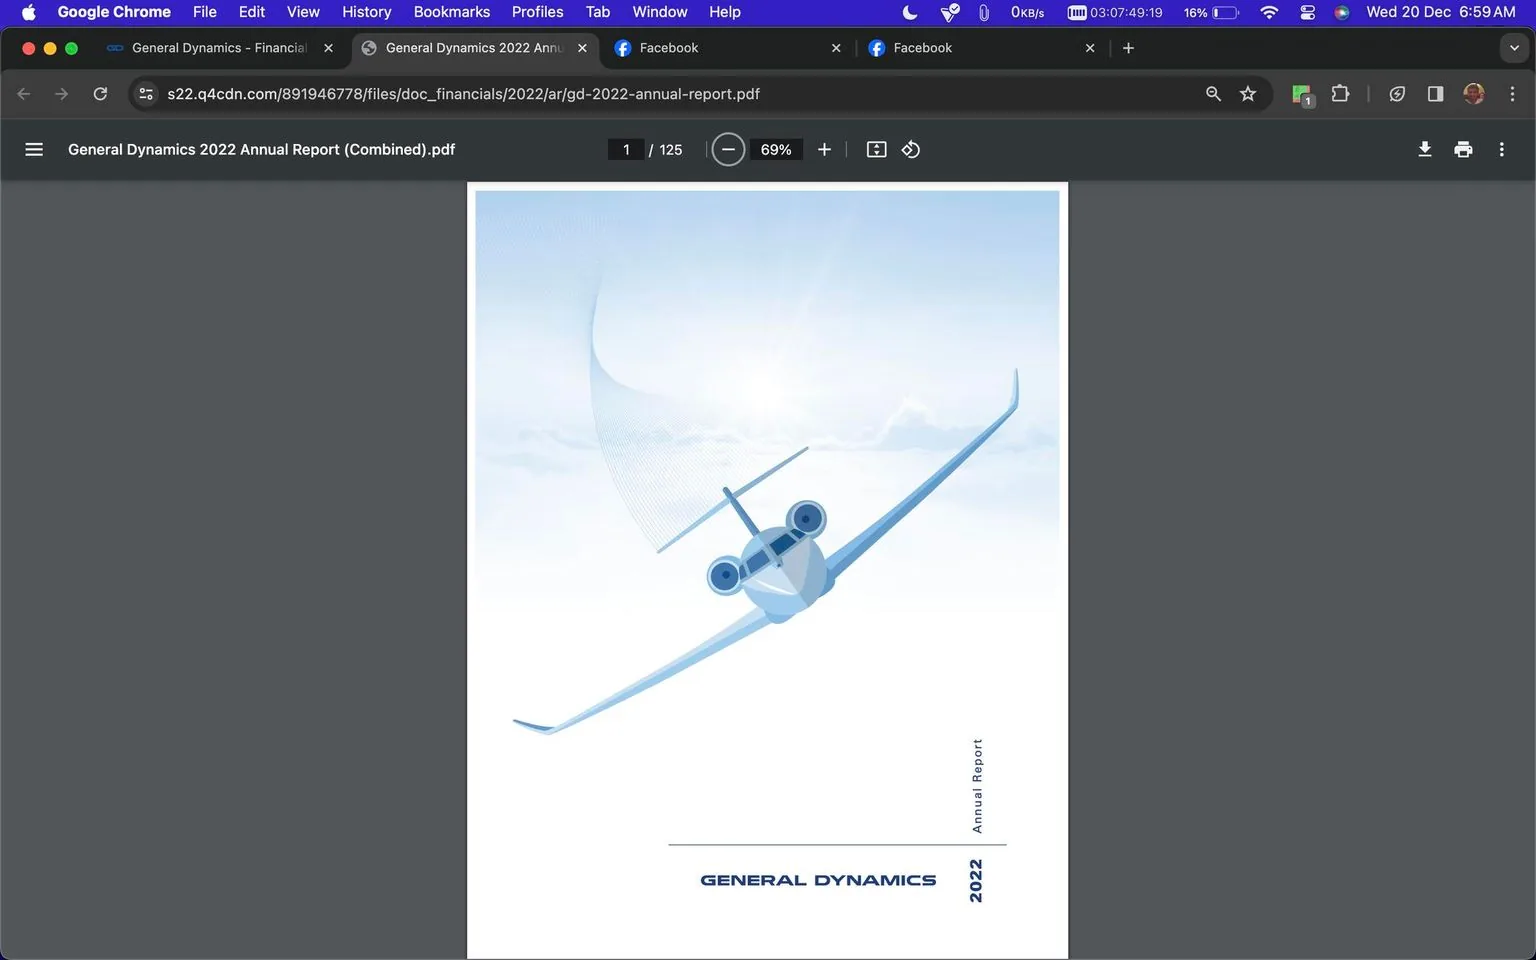This screenshot has width=1536, height=960.
Task: Print the PDF document
Action: [1462, 148]
